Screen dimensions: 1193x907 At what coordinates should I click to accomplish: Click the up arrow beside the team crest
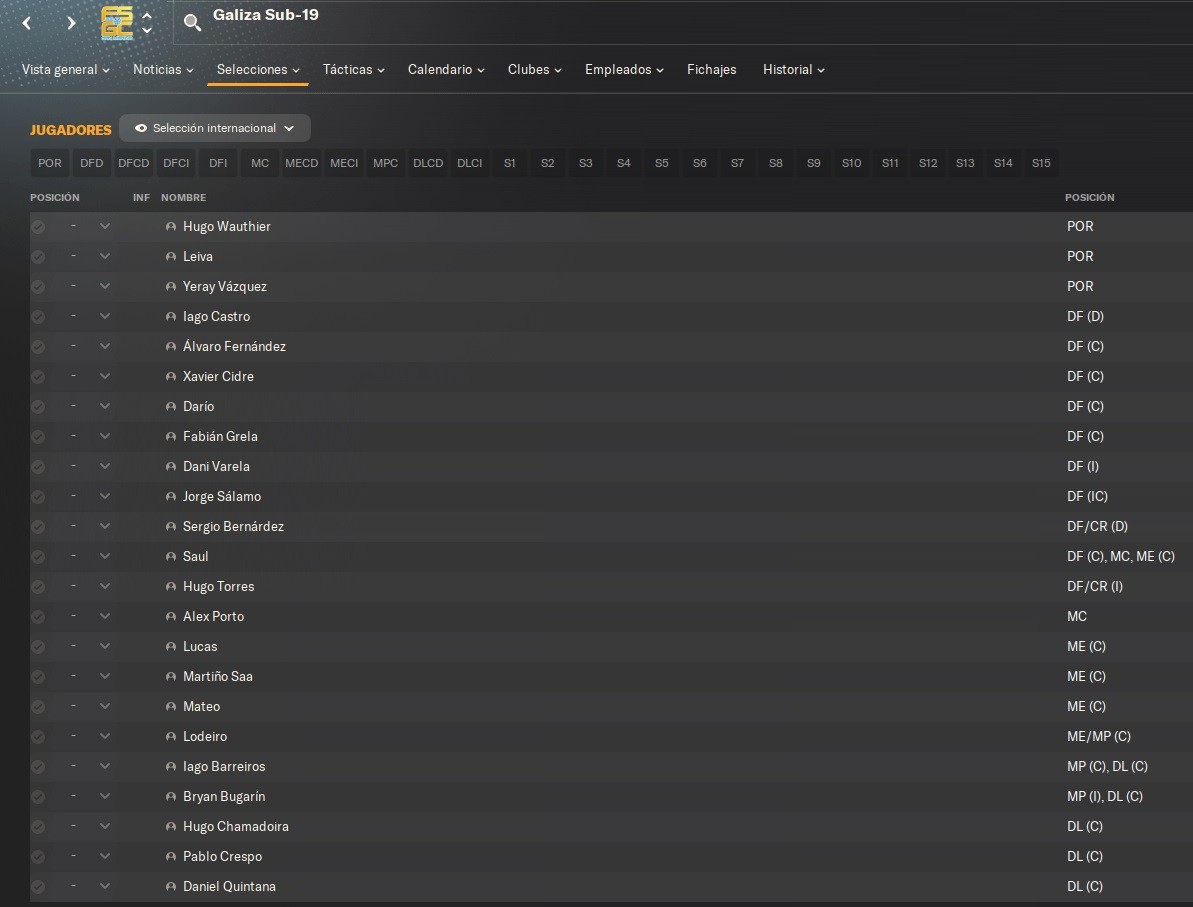pyautogui.click(x=147, y=15)
